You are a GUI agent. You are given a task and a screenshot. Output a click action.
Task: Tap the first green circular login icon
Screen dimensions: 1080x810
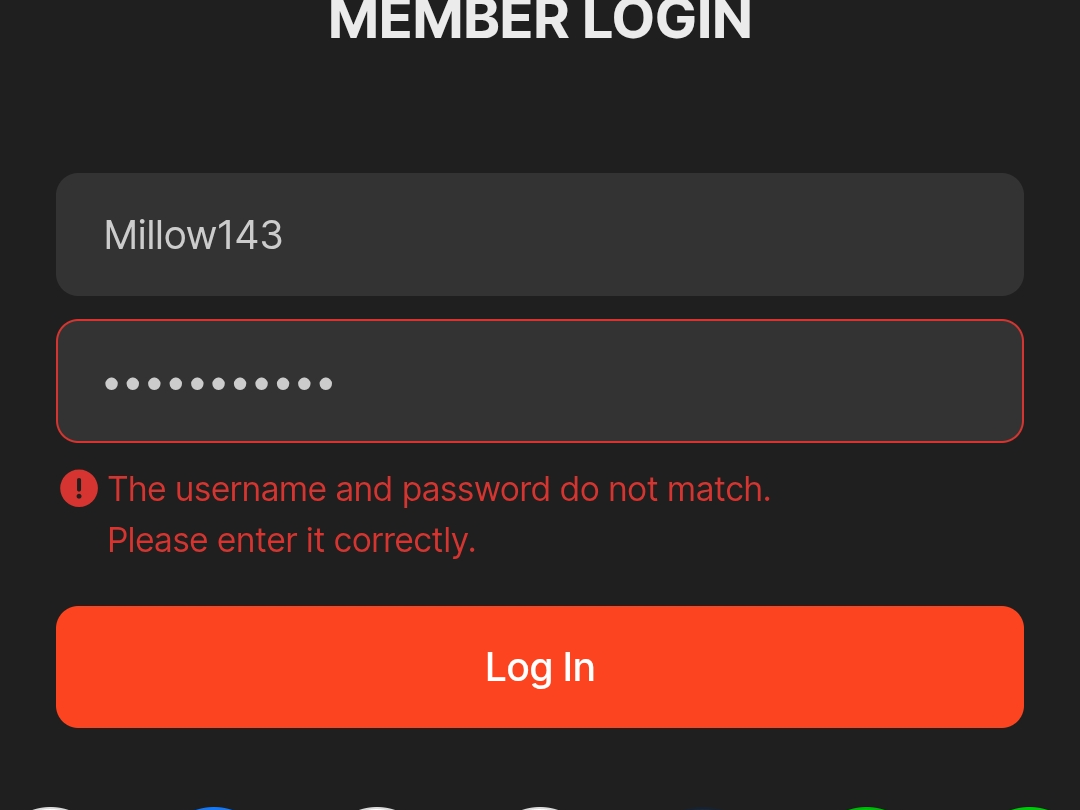tap(868, 806)
